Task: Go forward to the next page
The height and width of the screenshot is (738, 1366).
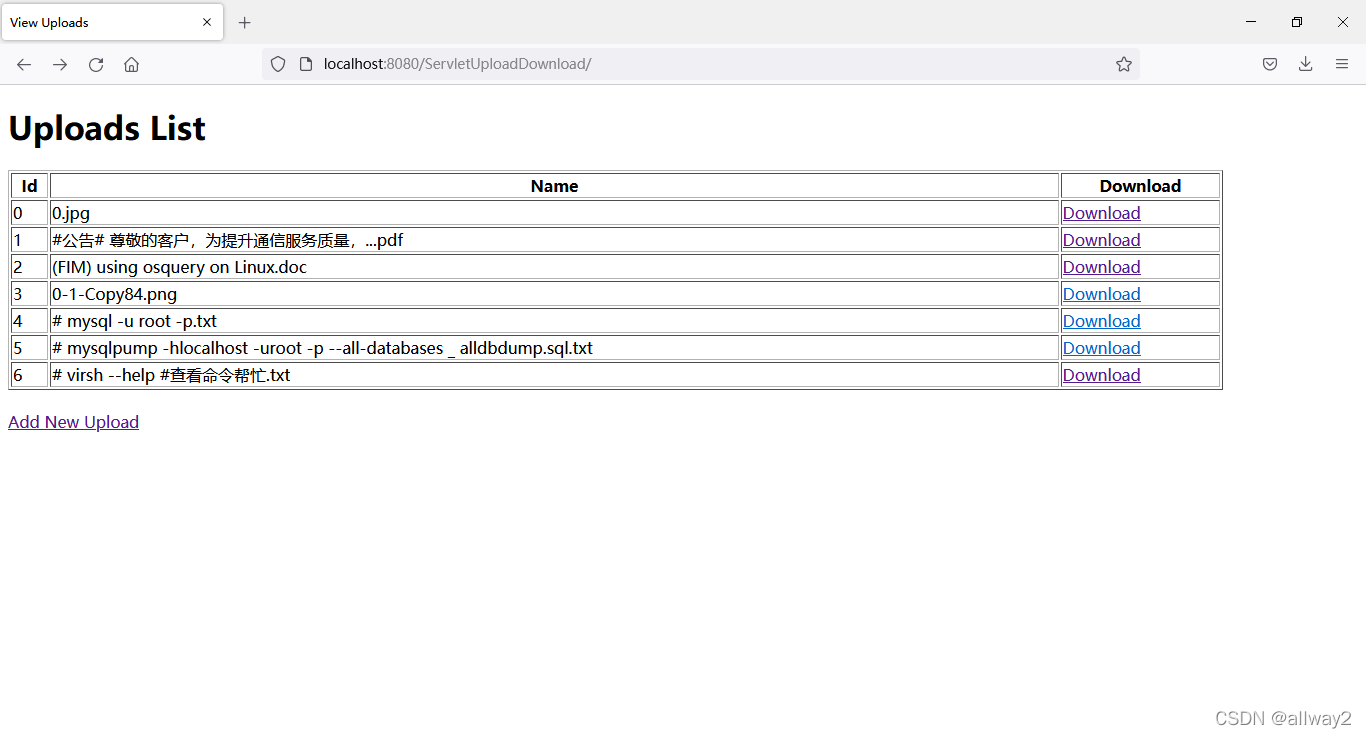Action: point(60,64)
